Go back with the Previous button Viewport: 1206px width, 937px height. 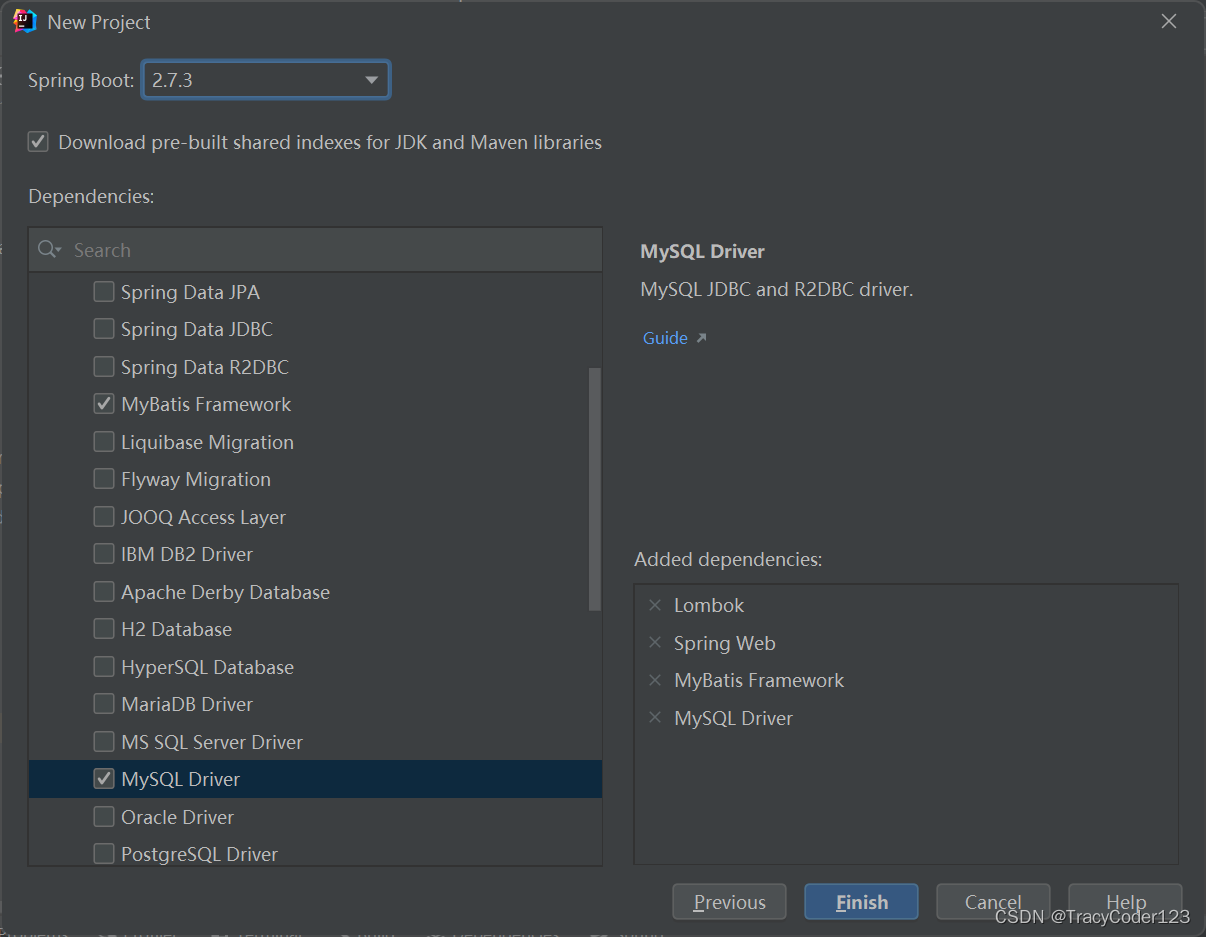click(x=729, y=902)
